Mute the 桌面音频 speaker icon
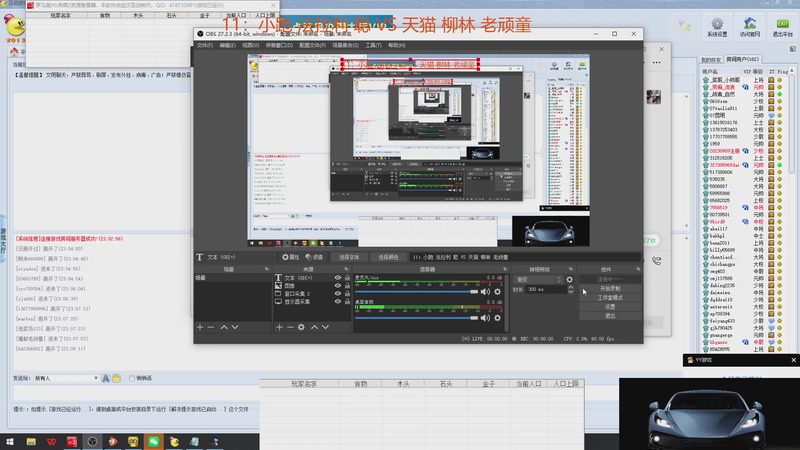This screenshot has height=450, width=800. (485, 317)
